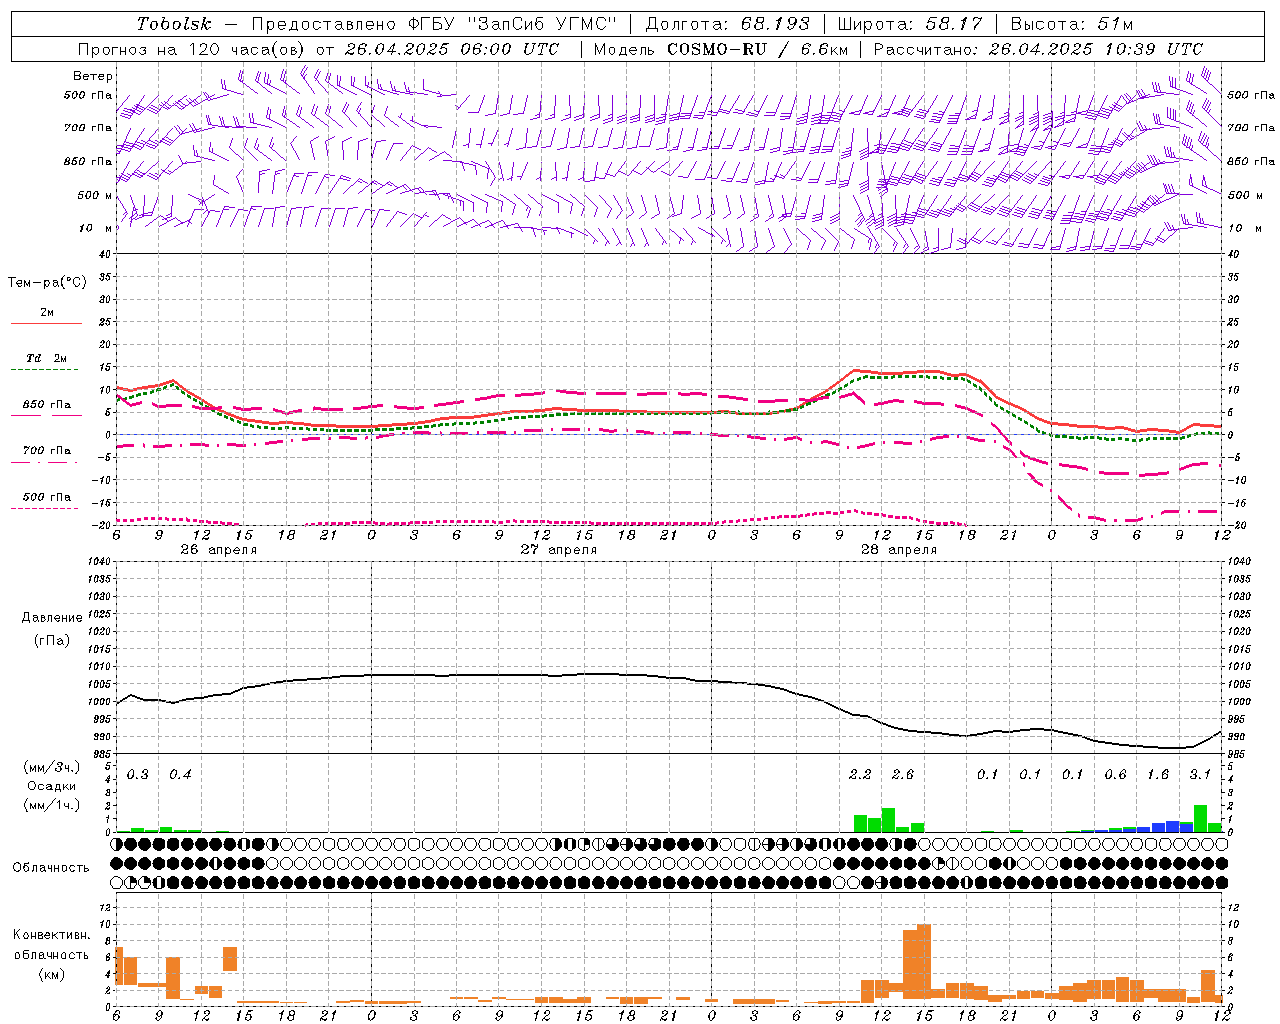
Task: Click the Конвективн. panel label
Action: [51, 935]
